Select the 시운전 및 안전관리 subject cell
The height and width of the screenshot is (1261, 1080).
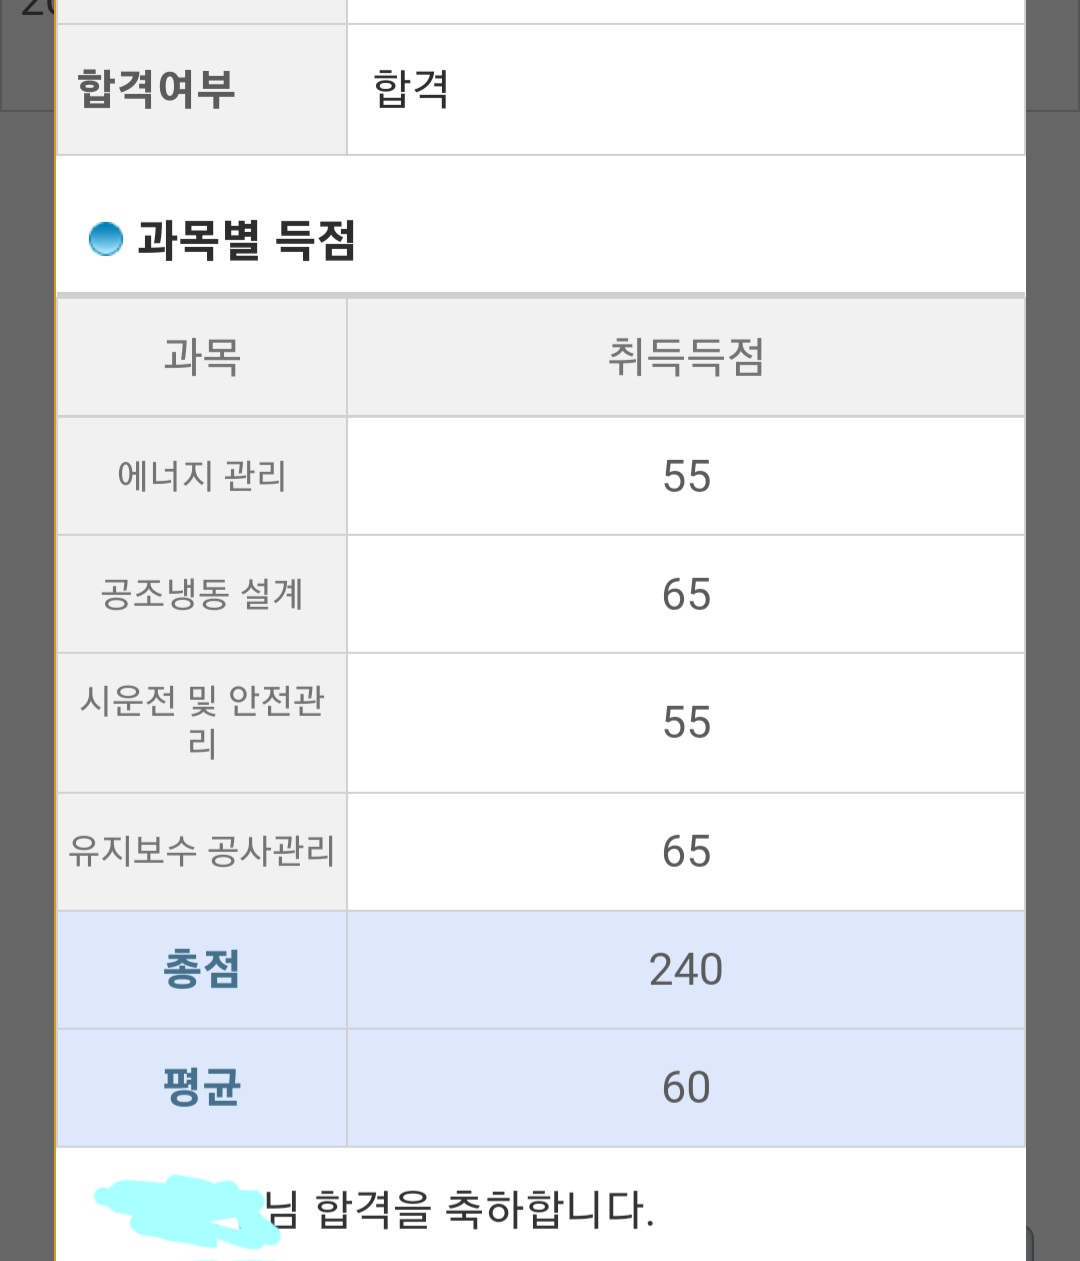click(202, 722)
